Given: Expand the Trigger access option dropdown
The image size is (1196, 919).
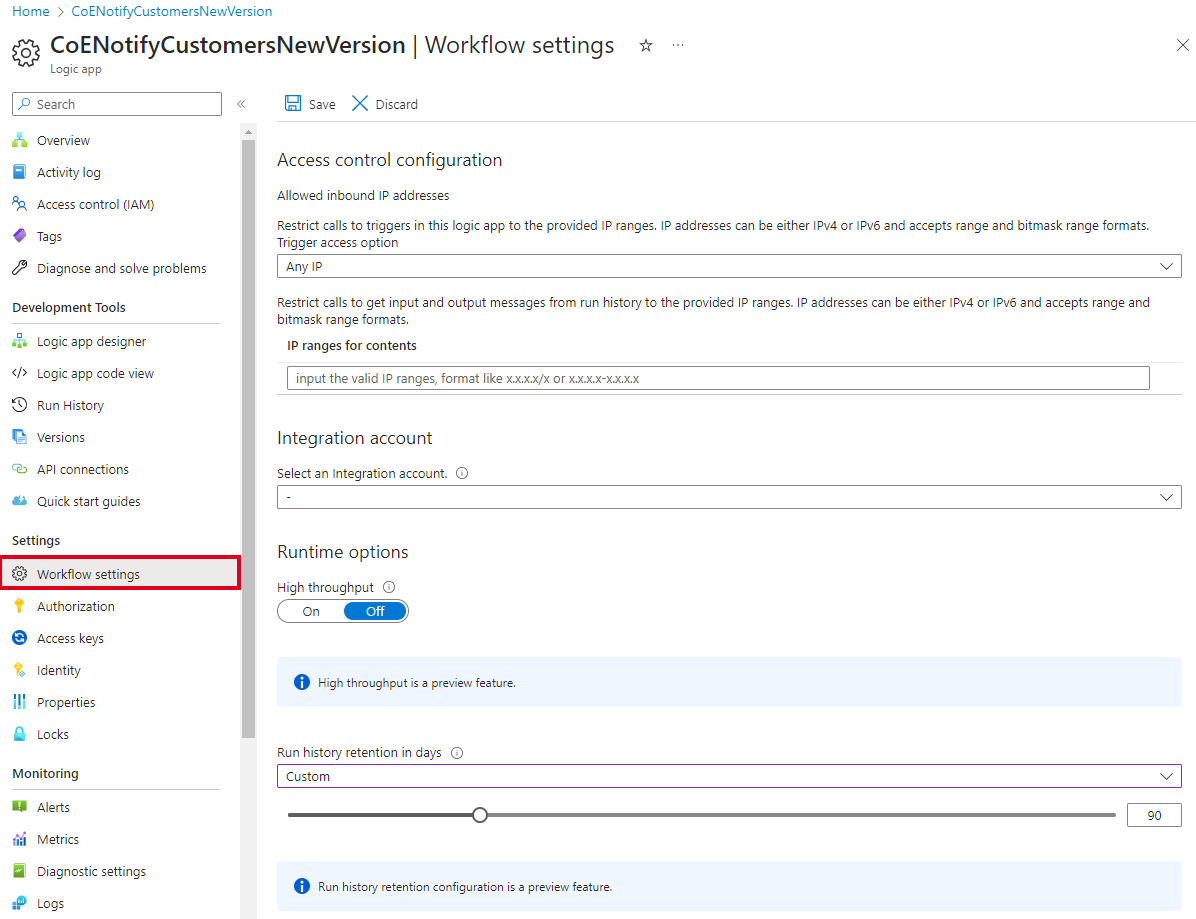Looking at the screenshot, I should click(x=728, y=267).
